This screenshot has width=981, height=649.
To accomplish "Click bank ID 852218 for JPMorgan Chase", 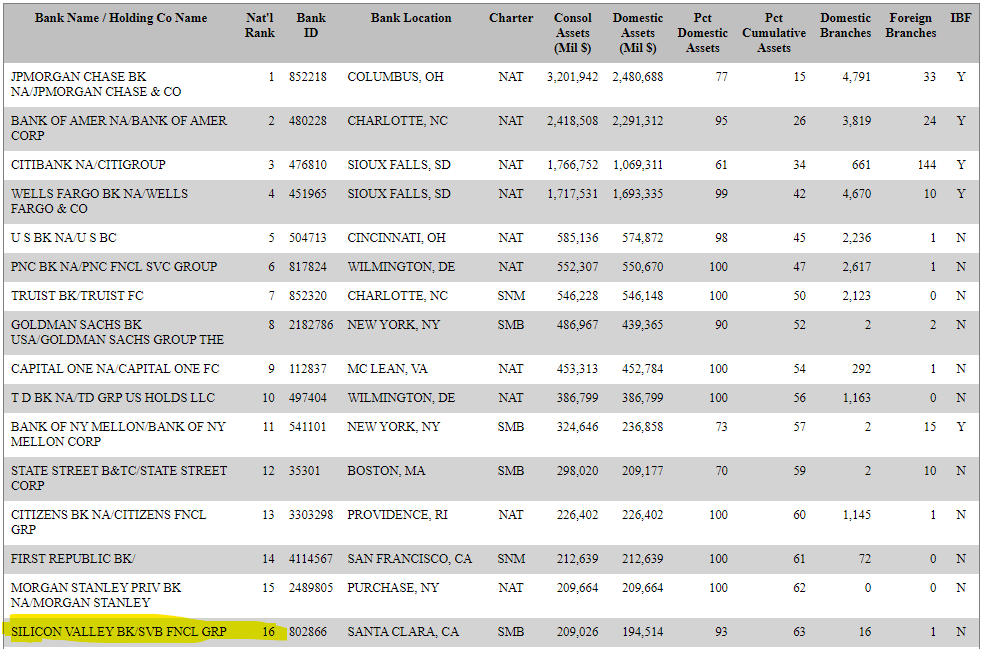I will click(308, 77).
